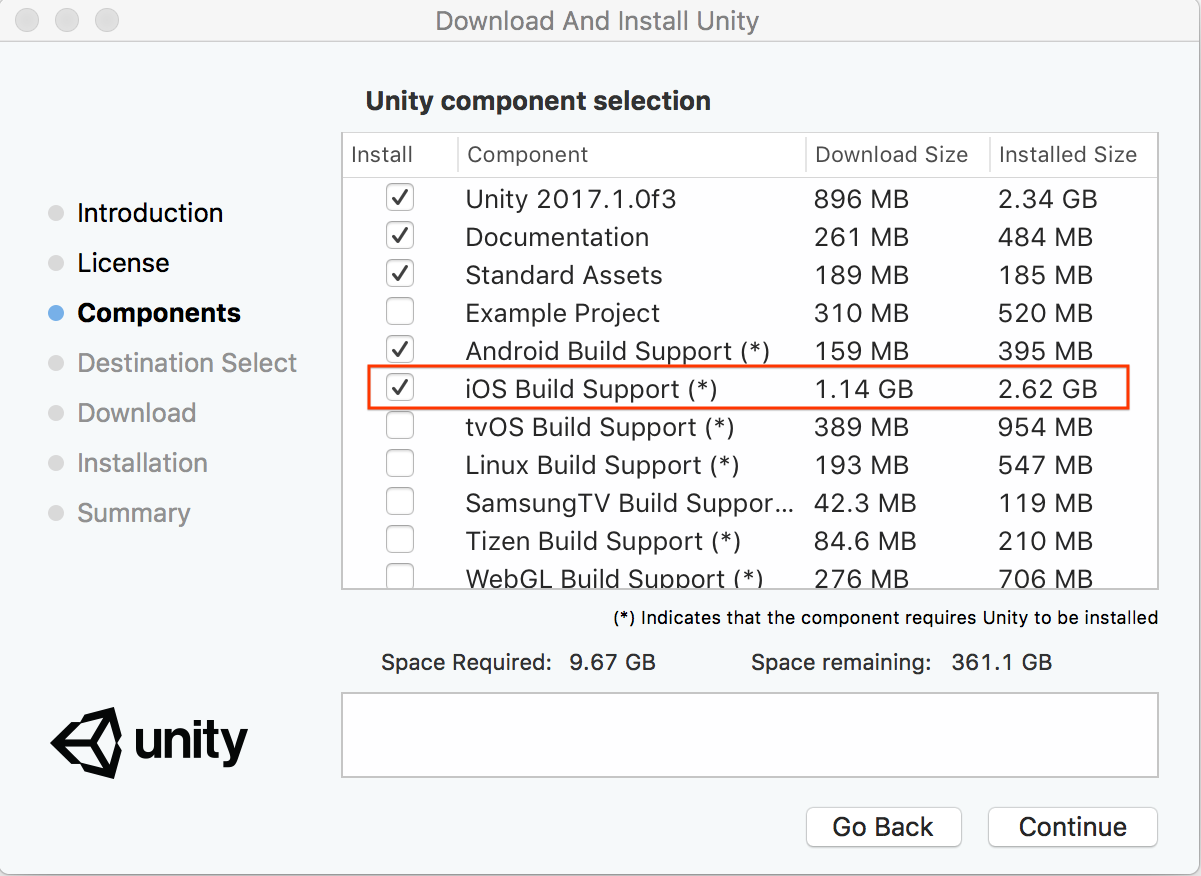Click the empty component description box
1201x876 pixels.
click(x=749, y=735)
